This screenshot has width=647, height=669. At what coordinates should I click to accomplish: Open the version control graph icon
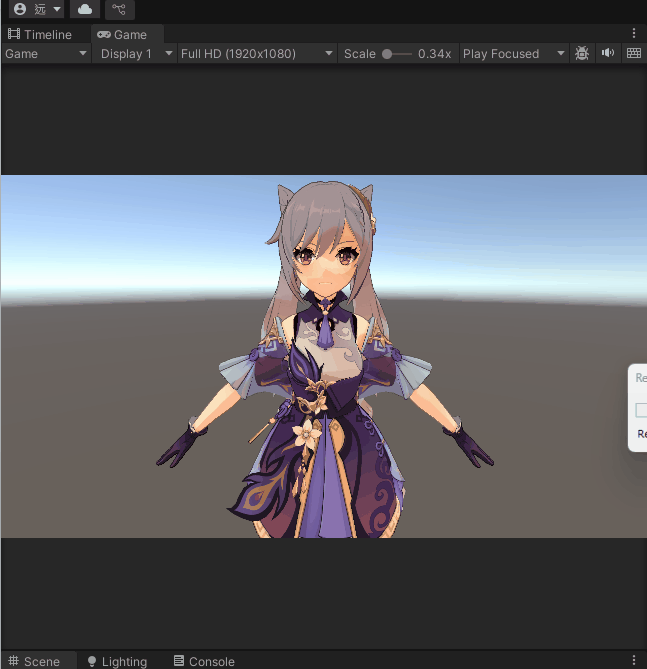(x=119, y=9)
